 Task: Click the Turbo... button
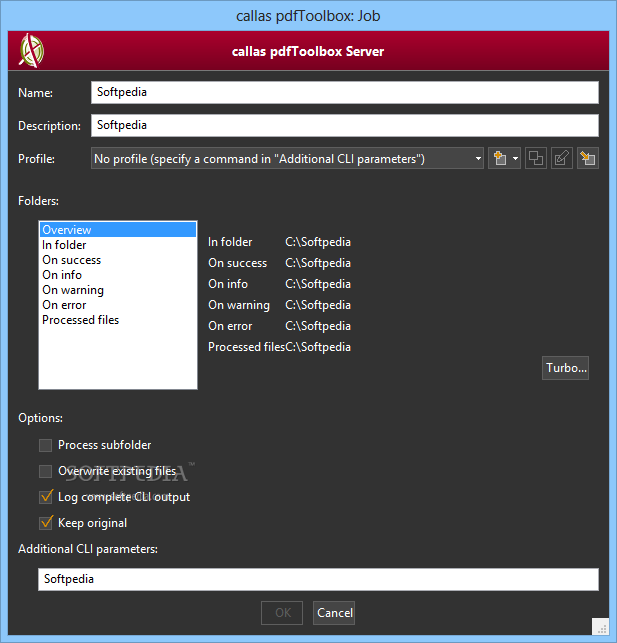coord(565,368)
